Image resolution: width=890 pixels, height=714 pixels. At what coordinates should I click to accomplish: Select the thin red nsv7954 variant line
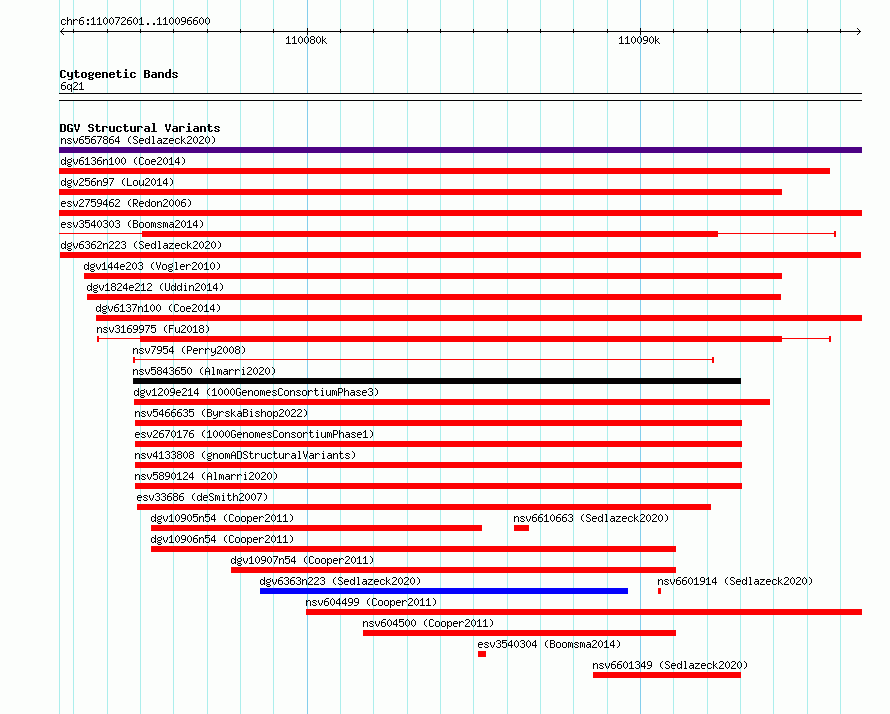[x=423, y=360]
